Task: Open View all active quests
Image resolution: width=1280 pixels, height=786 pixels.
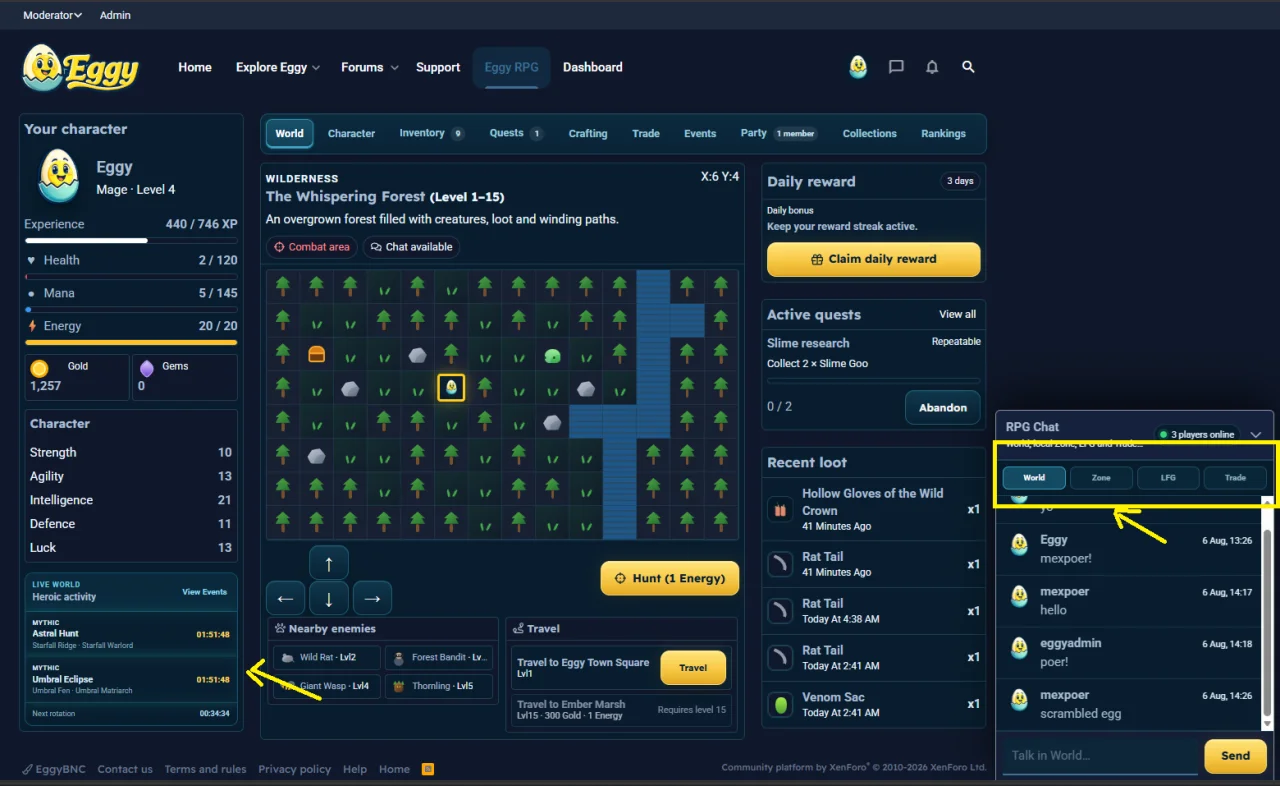Action: 957,314
